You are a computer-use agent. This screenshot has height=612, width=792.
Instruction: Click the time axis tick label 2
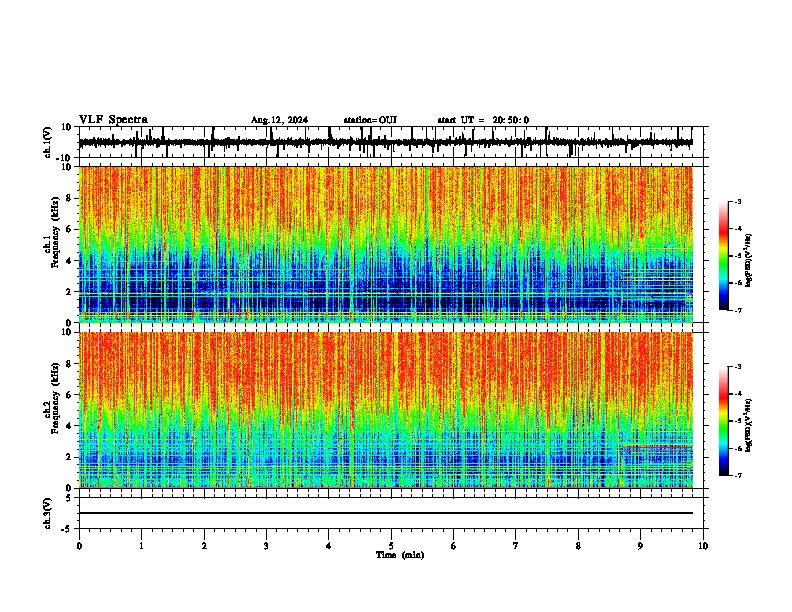pyautogui.click(x=204, y=546)
